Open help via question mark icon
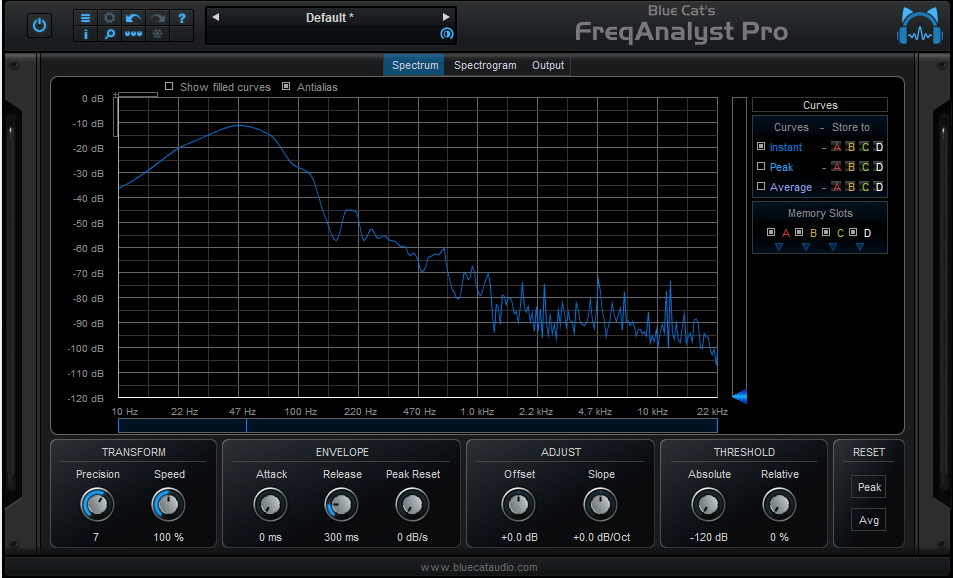953x578 pixels. tap(181, 18)
